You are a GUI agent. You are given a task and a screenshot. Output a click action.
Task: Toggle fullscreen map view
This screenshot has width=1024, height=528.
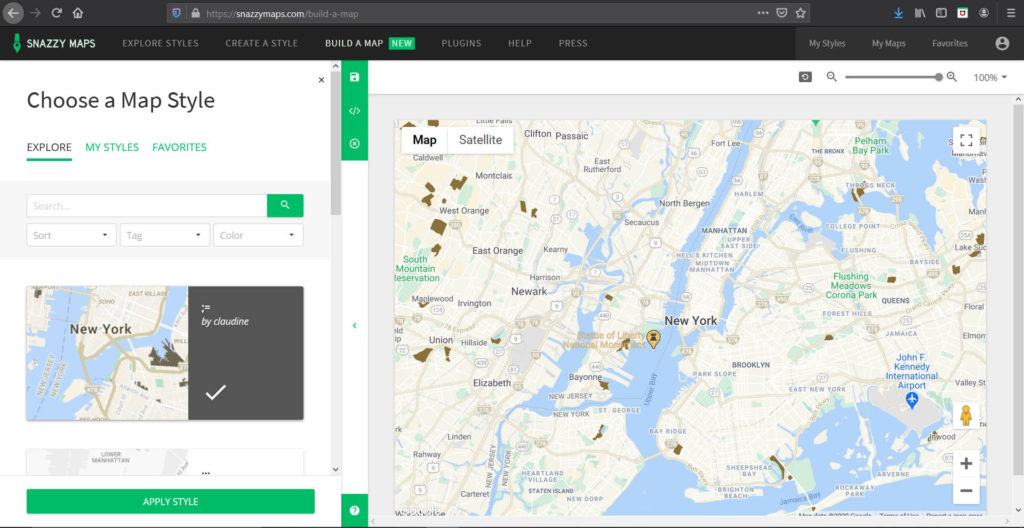click(x=966, y=140)
